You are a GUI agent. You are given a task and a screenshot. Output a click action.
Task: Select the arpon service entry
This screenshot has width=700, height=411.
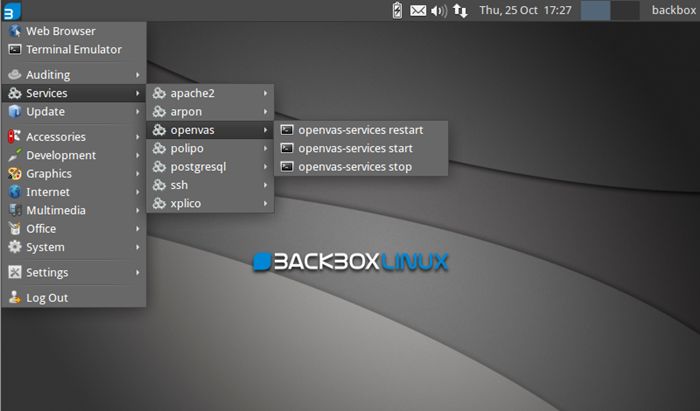pyautogui.click(x=210, y=112)
